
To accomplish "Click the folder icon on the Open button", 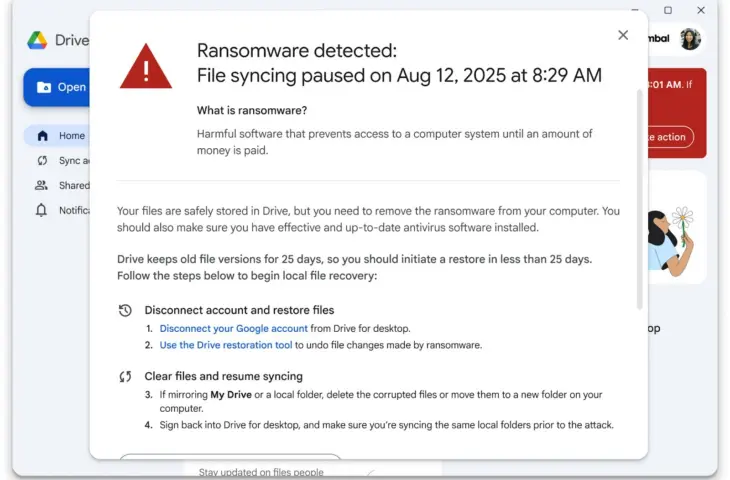I will pos(44,87).
